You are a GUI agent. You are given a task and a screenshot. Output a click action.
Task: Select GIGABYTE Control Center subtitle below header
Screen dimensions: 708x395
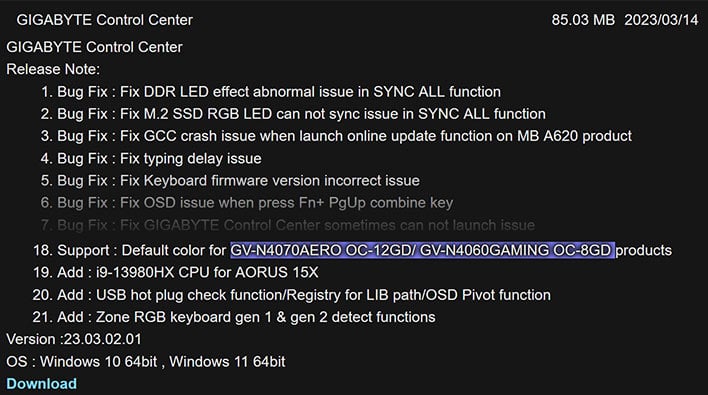(94, 47)
